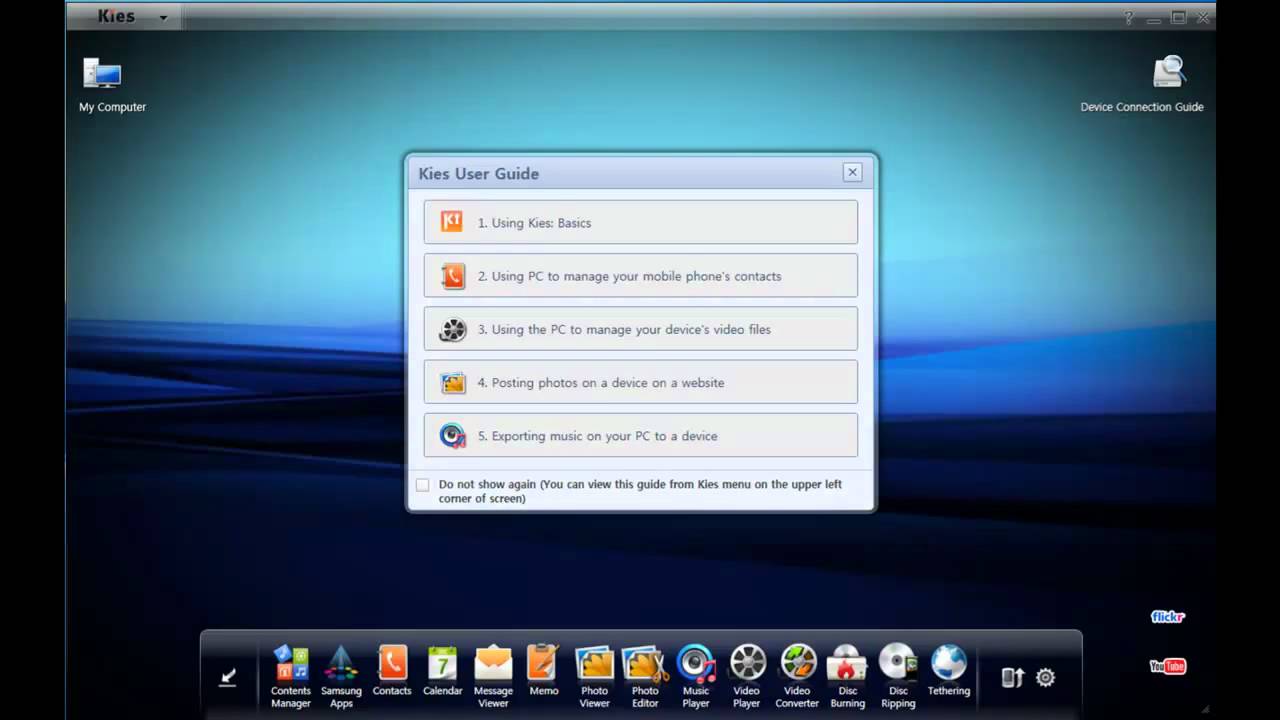Image resolution: width=1280 pixels, height=720 pixels.
Task: Click the device transfer icon in dock
Action: [1012, 677]
